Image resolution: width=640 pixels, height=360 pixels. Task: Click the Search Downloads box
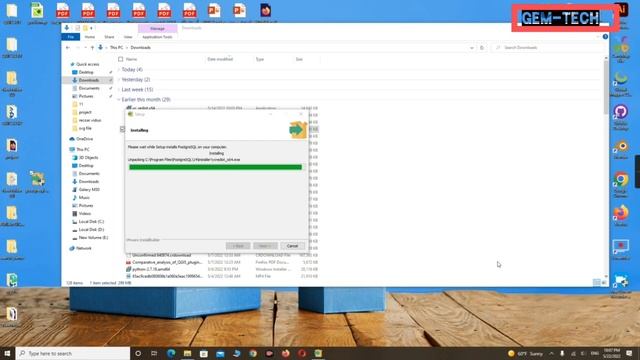coord(548,48)
